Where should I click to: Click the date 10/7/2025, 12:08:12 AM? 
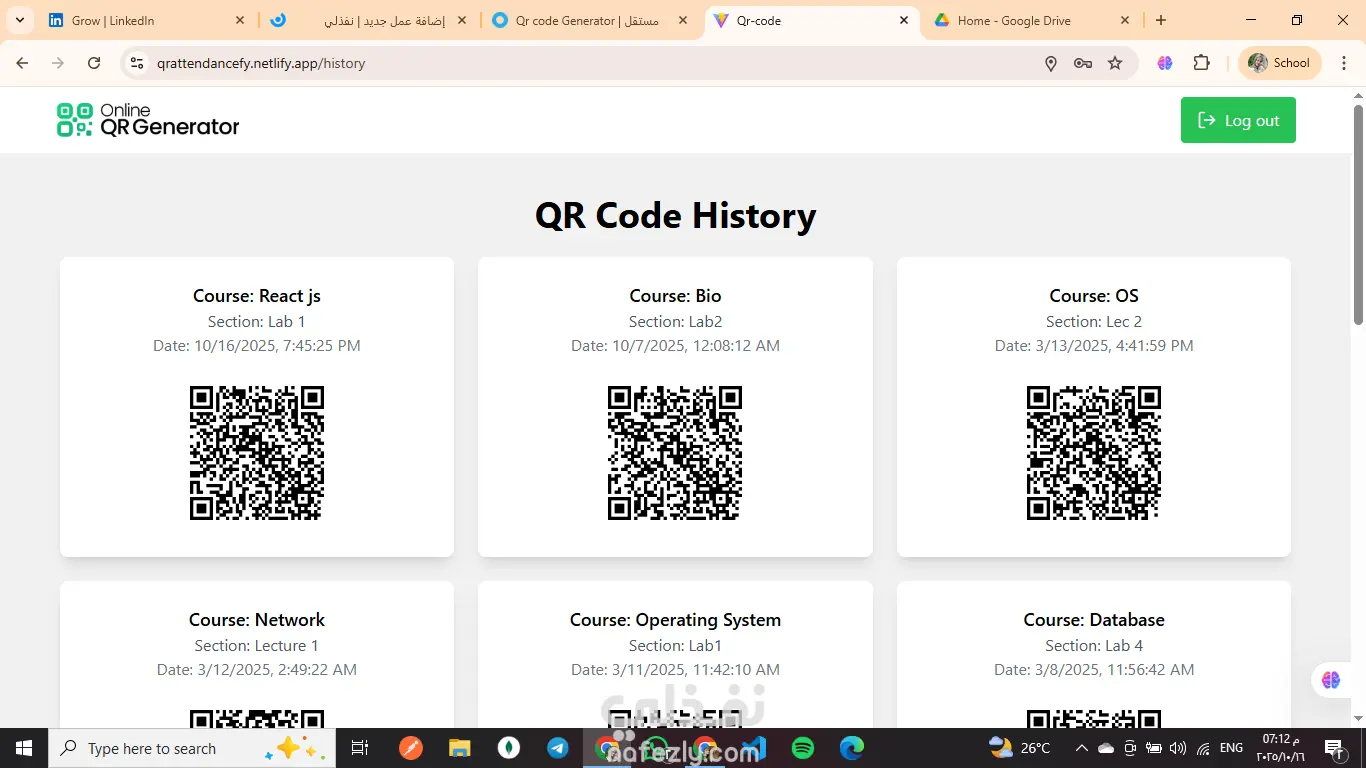(675, 346)
